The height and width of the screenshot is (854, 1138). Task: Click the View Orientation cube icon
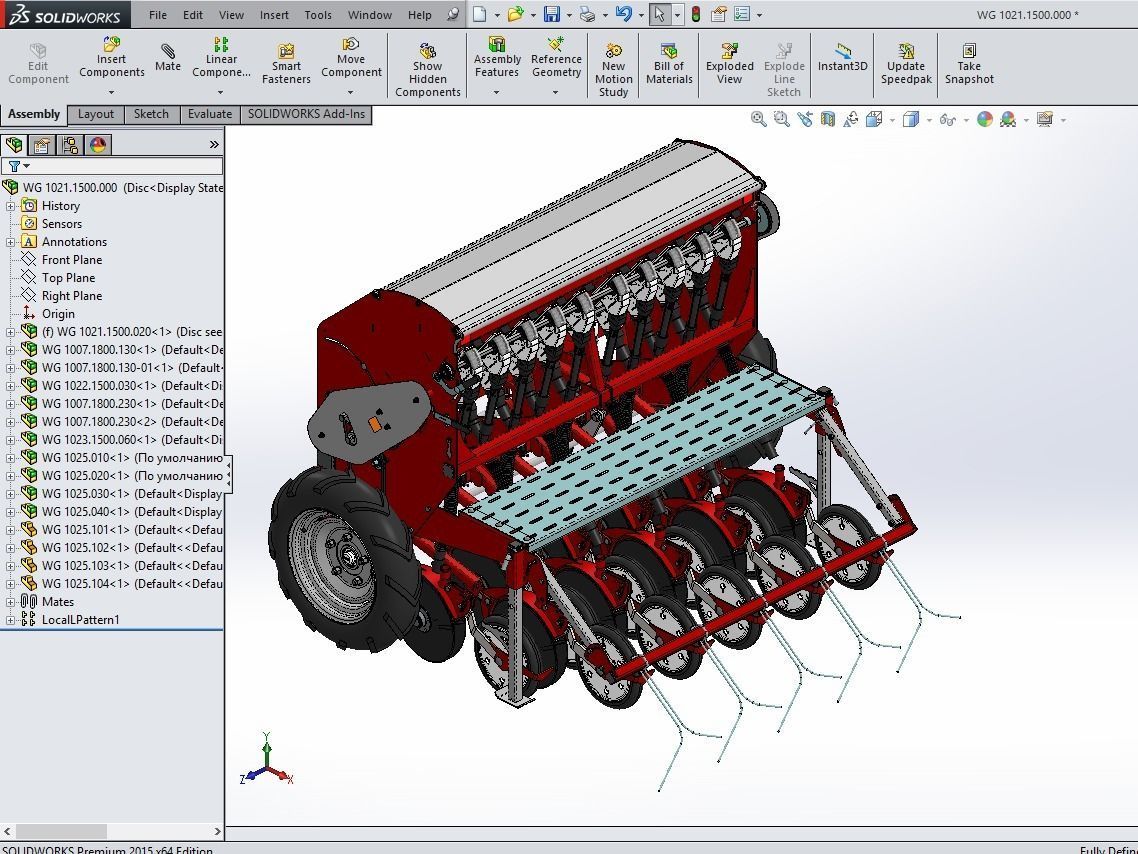coord(873,119)
